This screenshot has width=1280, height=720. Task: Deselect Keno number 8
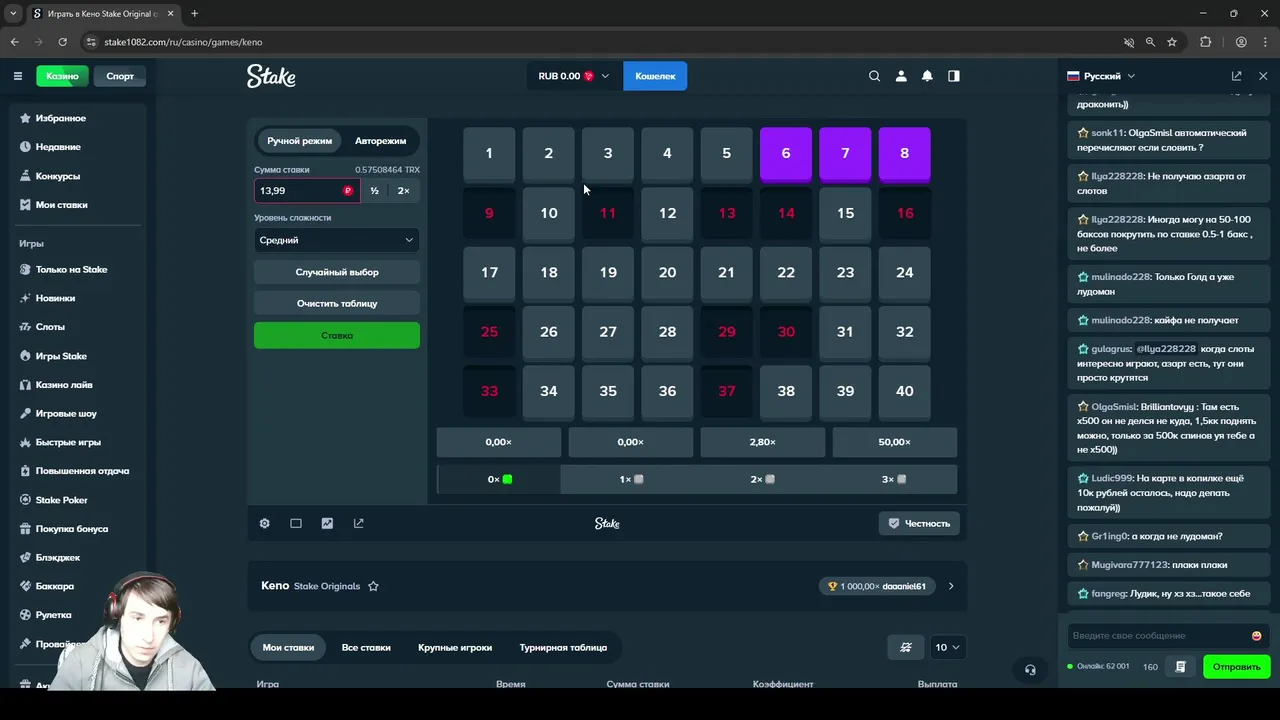904,153
